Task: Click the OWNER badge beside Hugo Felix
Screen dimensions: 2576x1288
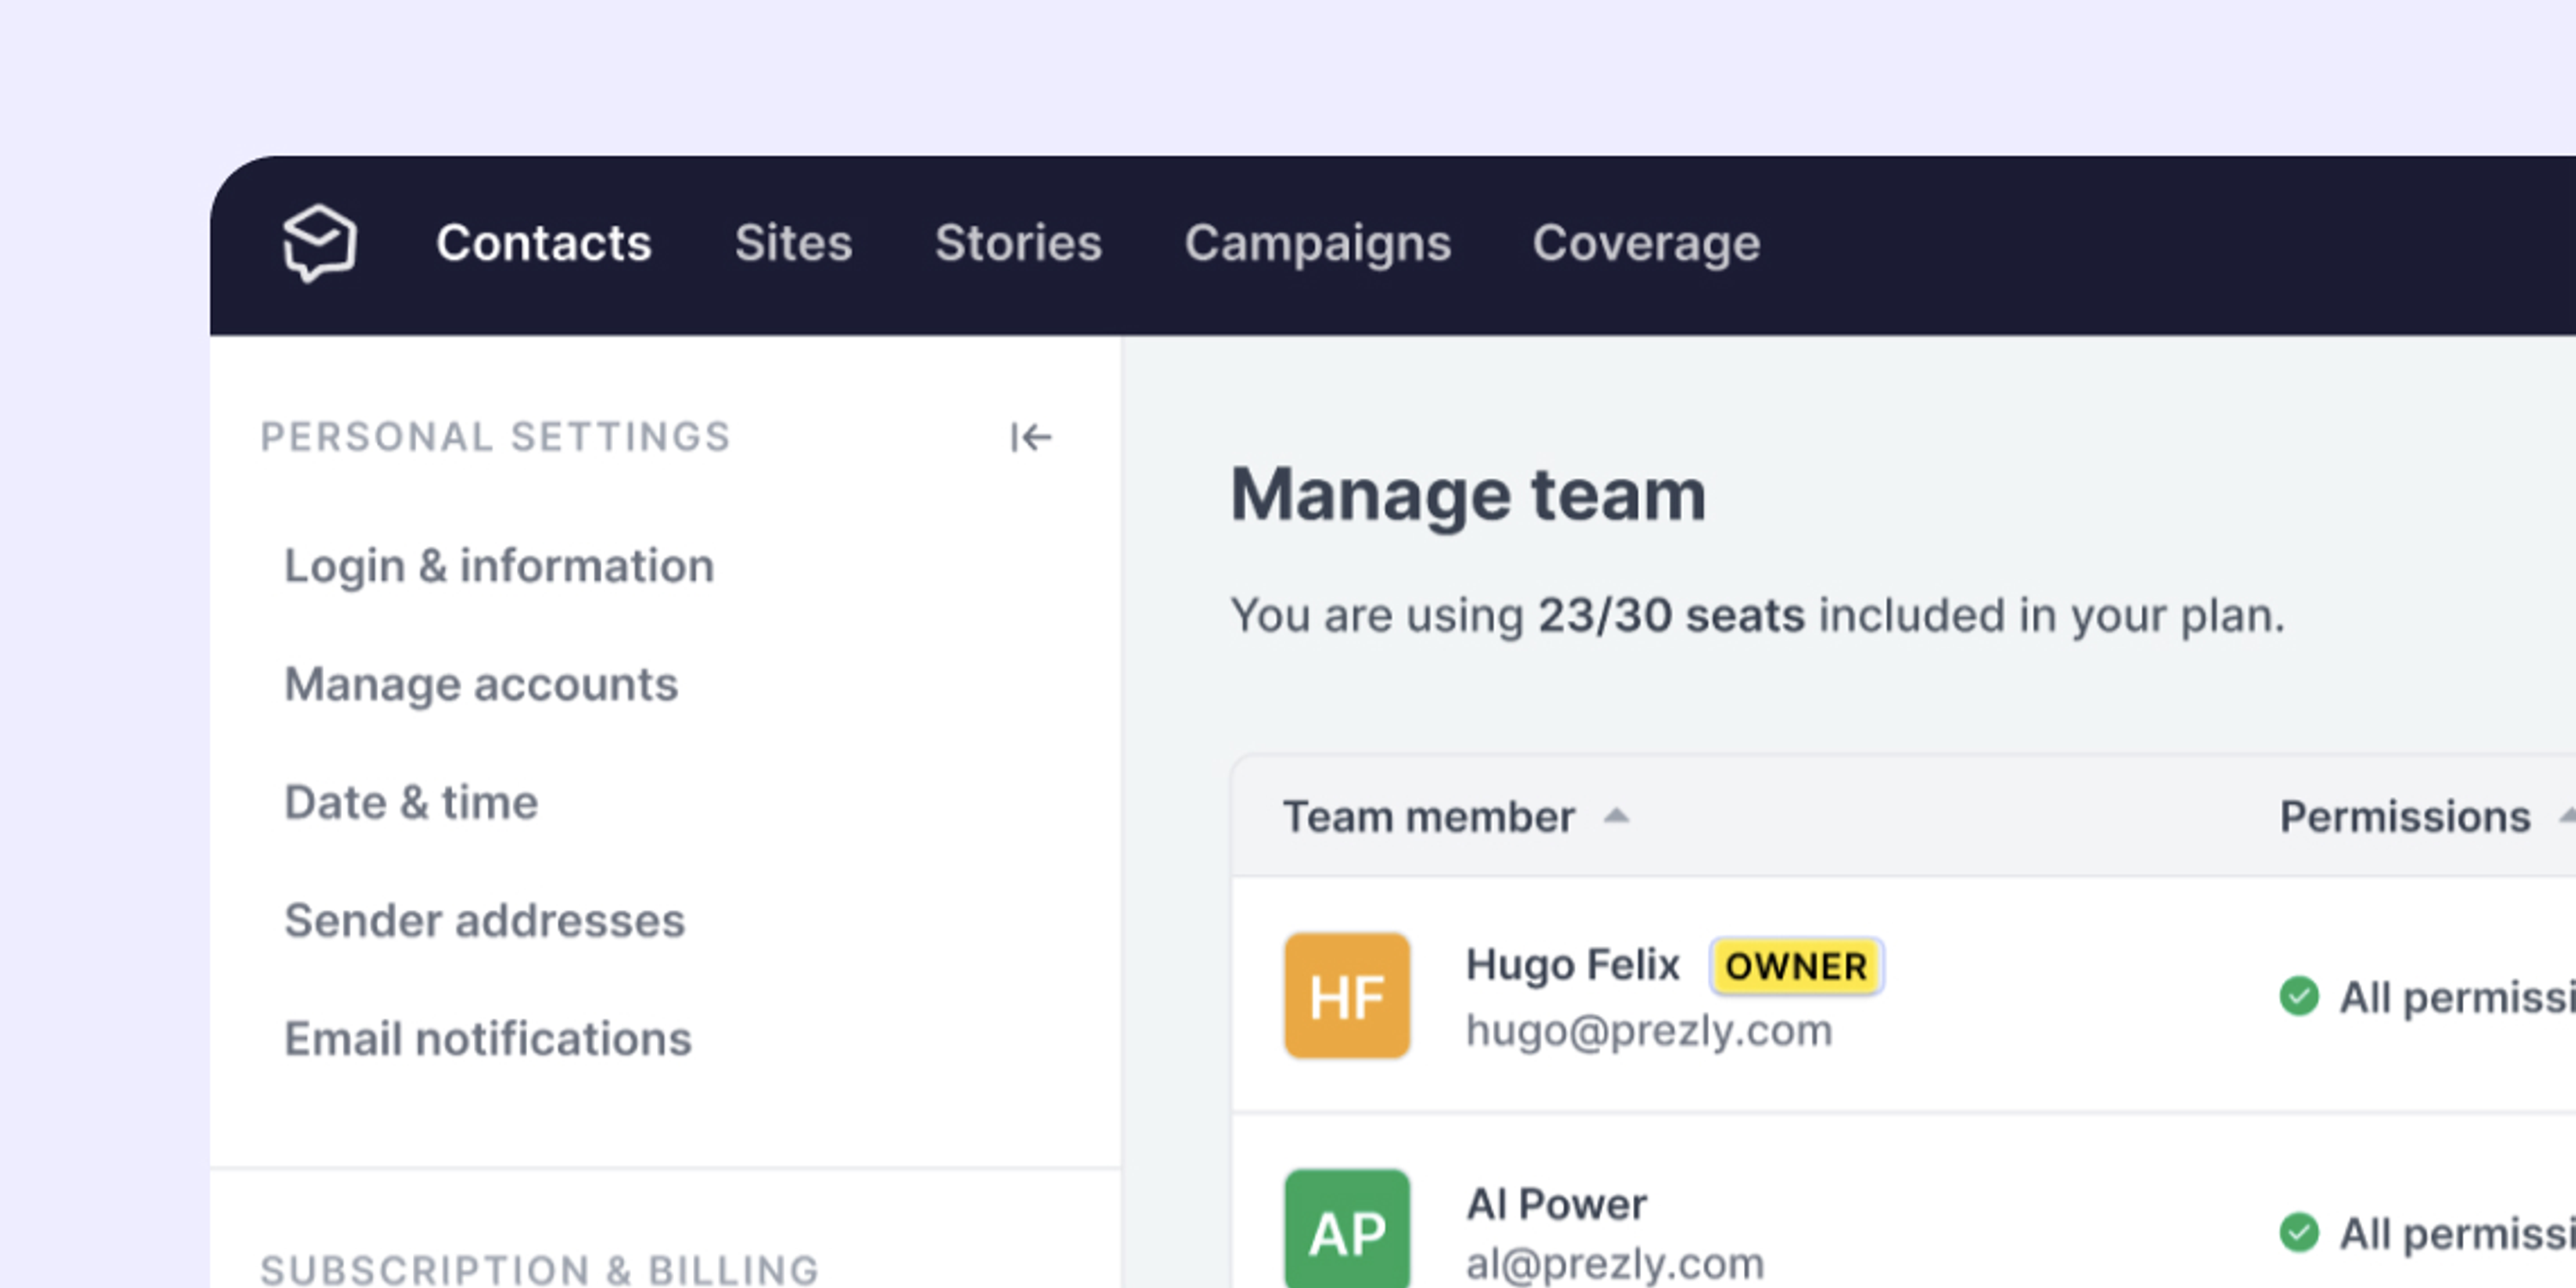Action: click(1796, 966)
